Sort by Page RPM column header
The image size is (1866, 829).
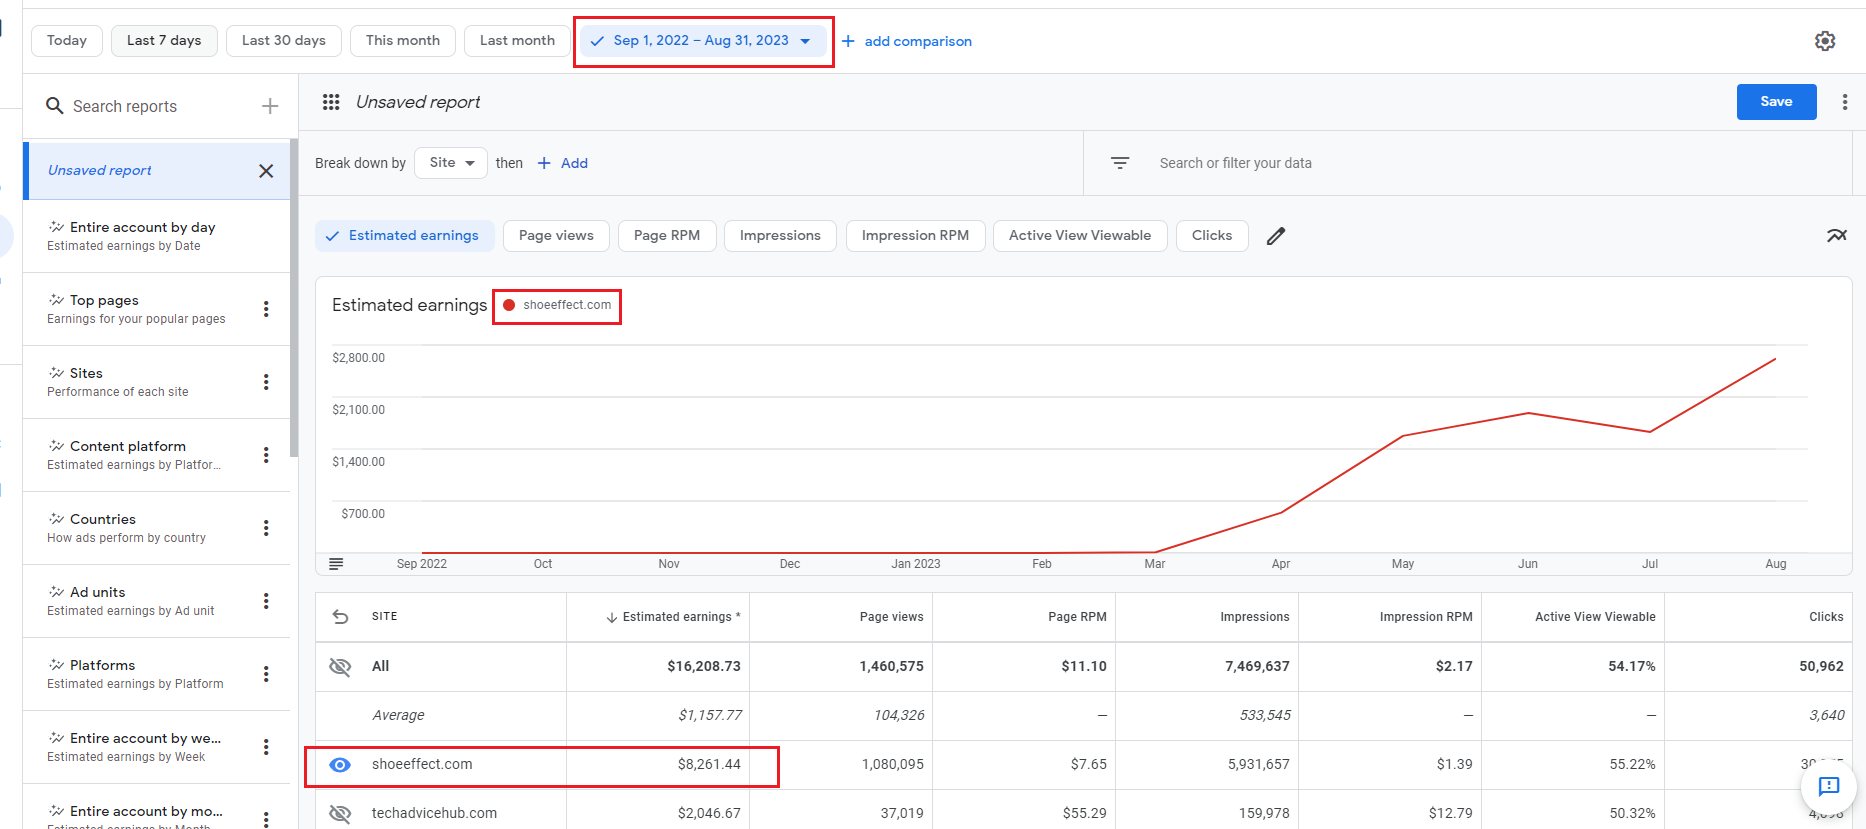(x=1077, y=617)
